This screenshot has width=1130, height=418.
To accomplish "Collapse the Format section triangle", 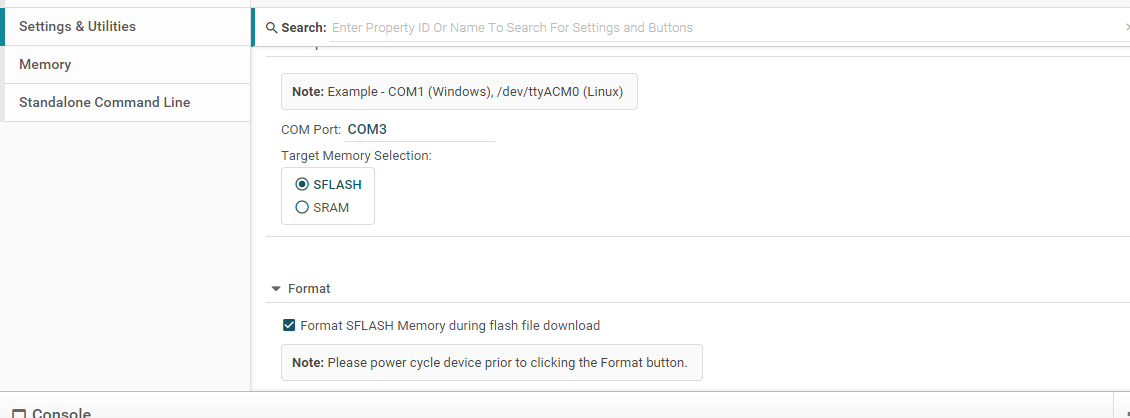I will [276, 289].
